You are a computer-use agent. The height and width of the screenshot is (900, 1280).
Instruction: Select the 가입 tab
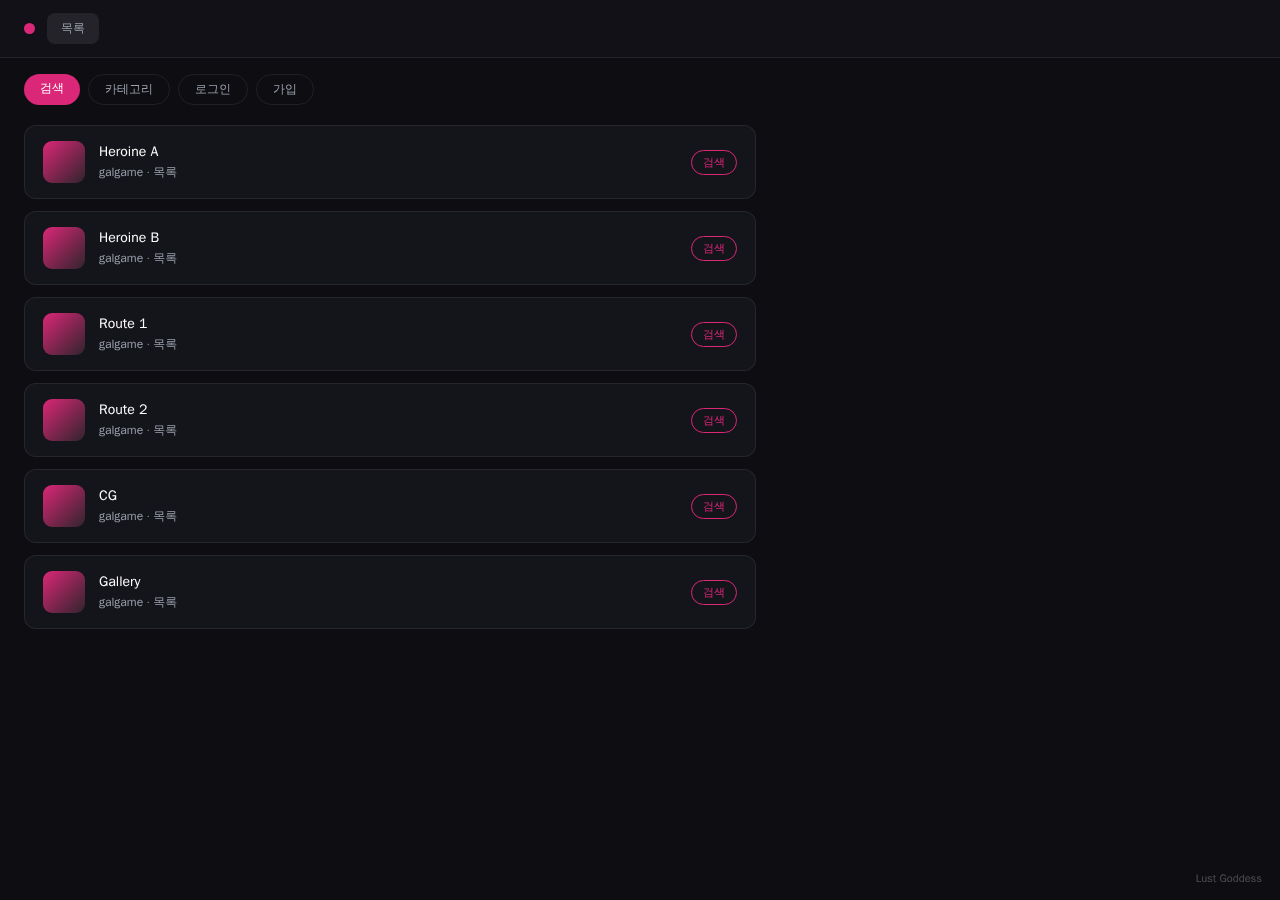pos(285,89)
